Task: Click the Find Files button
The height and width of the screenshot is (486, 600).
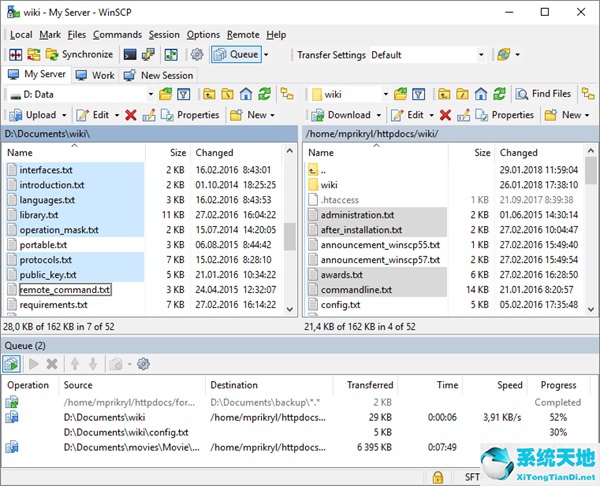Action: (543, 94)
